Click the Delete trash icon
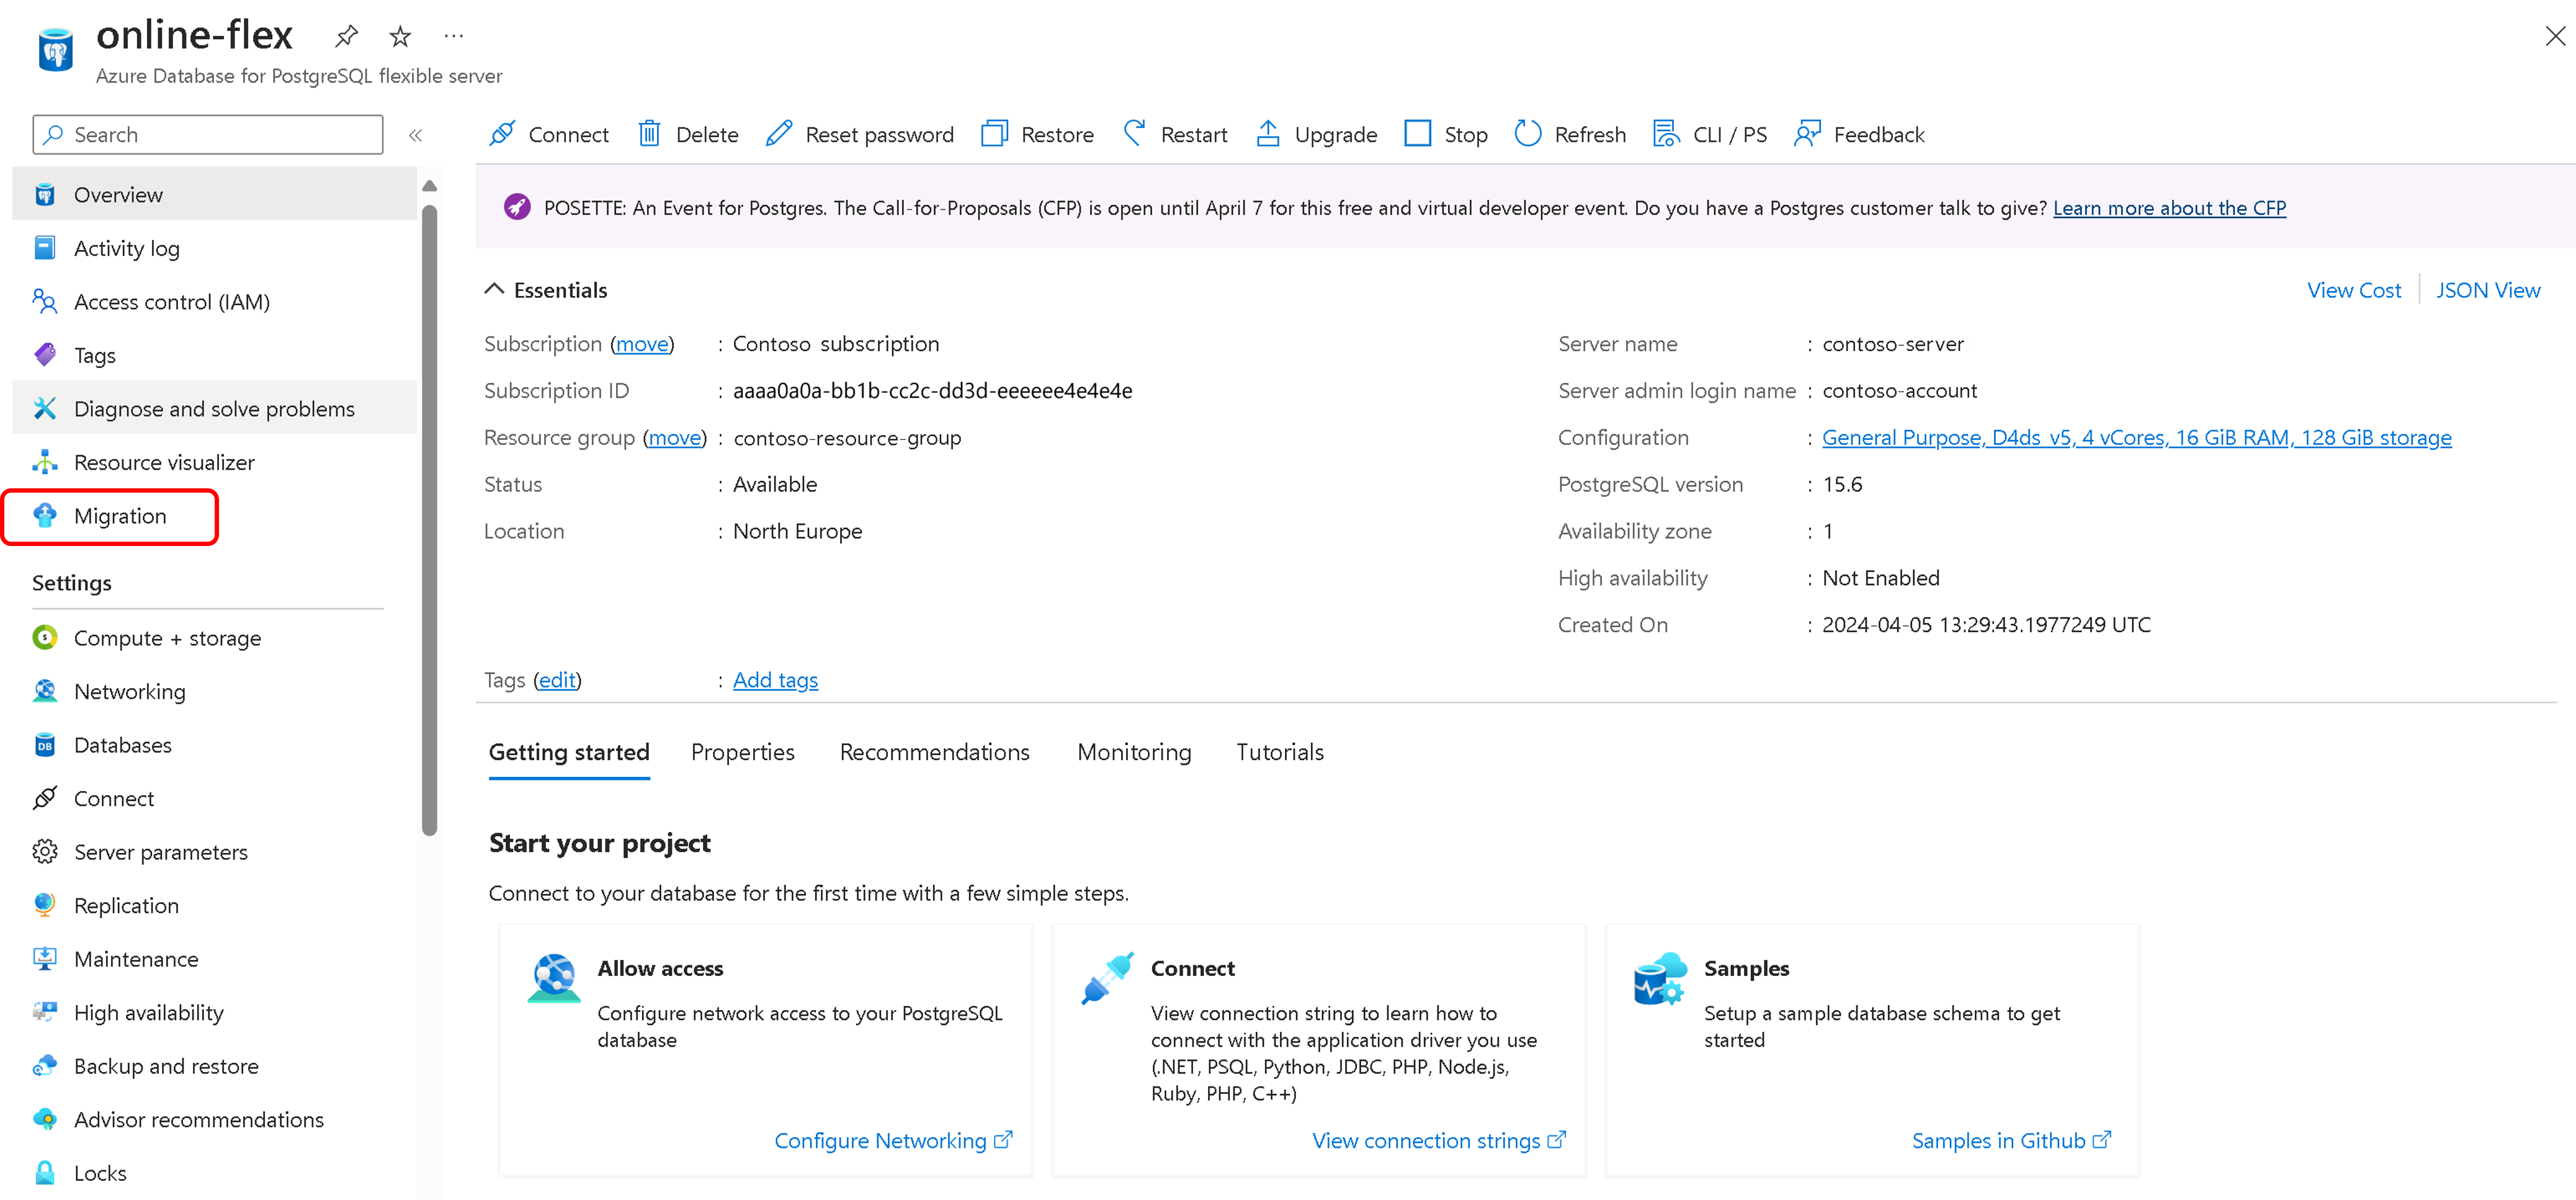This screenshot has height=1200, width=2576. coord(650,133)
